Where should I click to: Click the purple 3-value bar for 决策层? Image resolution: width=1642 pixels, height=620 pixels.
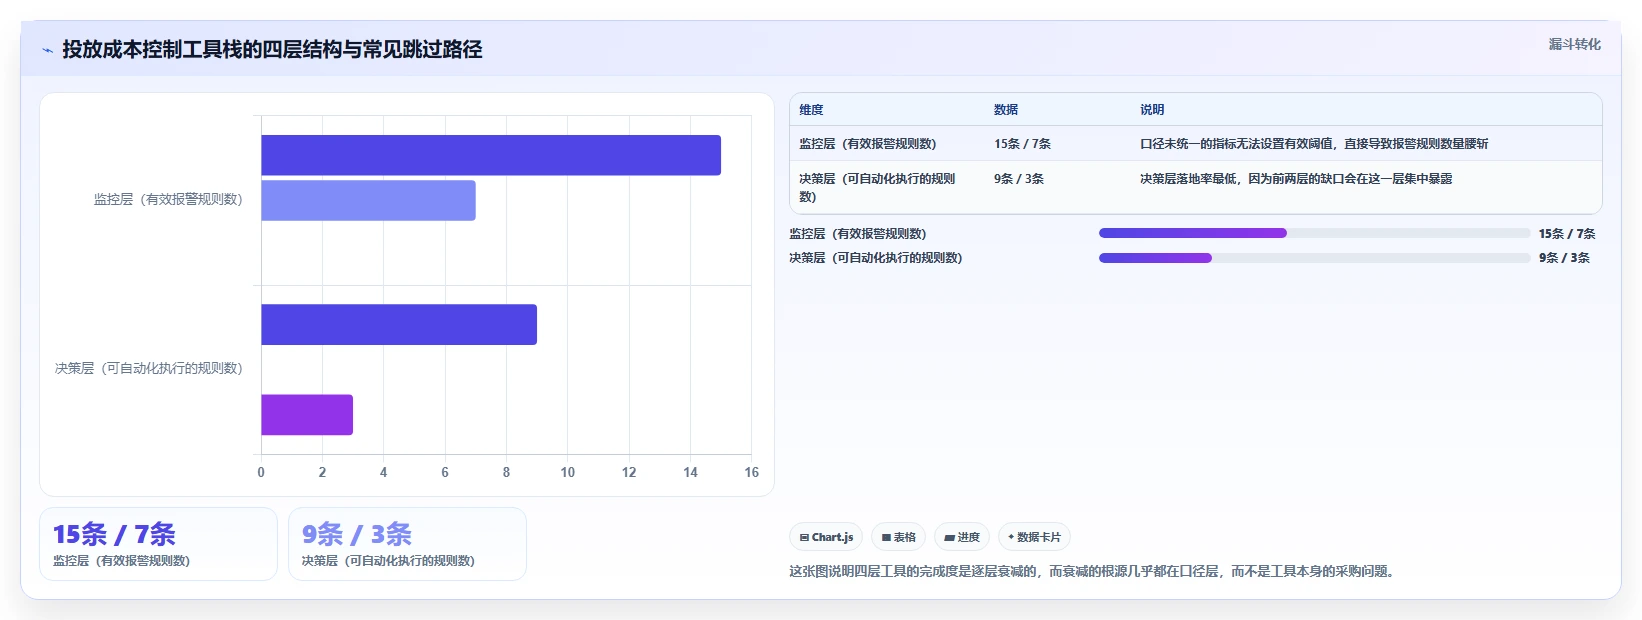(x=307, y=414)
